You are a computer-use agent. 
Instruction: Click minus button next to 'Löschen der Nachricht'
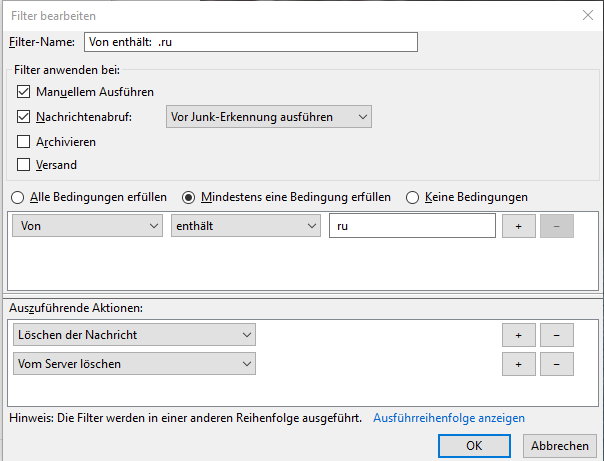[556, 334]
